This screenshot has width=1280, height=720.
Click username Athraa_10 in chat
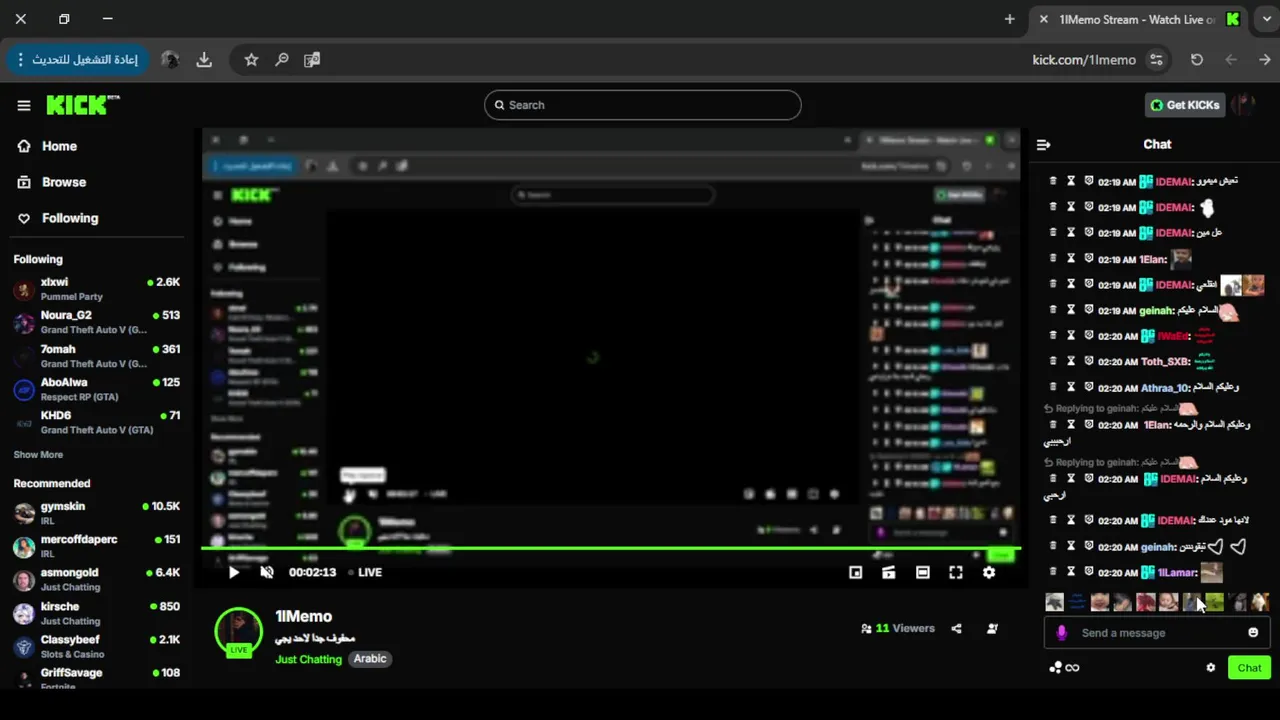1165,387
